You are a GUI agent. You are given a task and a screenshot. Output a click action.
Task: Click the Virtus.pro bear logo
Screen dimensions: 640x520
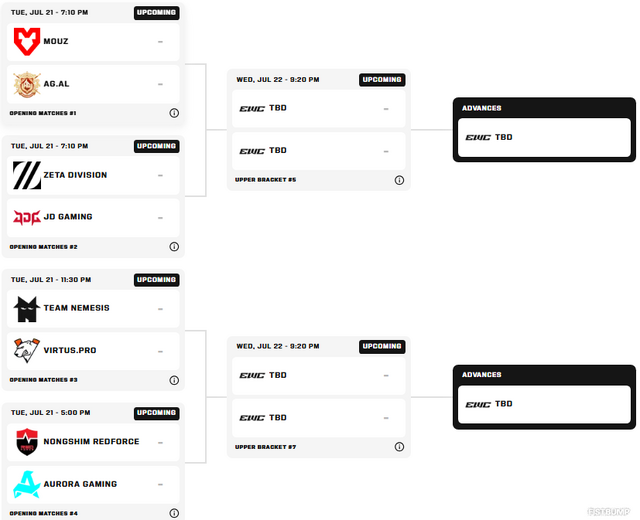(x=27, y=350)
